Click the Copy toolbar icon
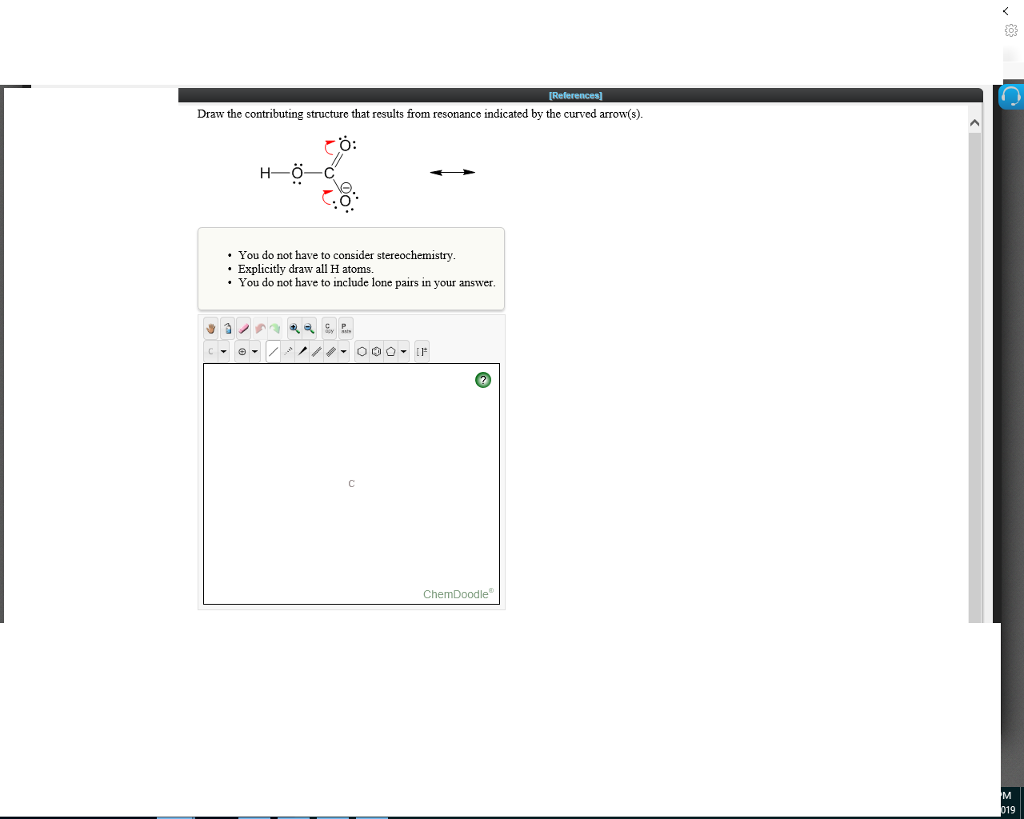The width and height of the screenshot is (1024, 819). click(x=328, y=328)
